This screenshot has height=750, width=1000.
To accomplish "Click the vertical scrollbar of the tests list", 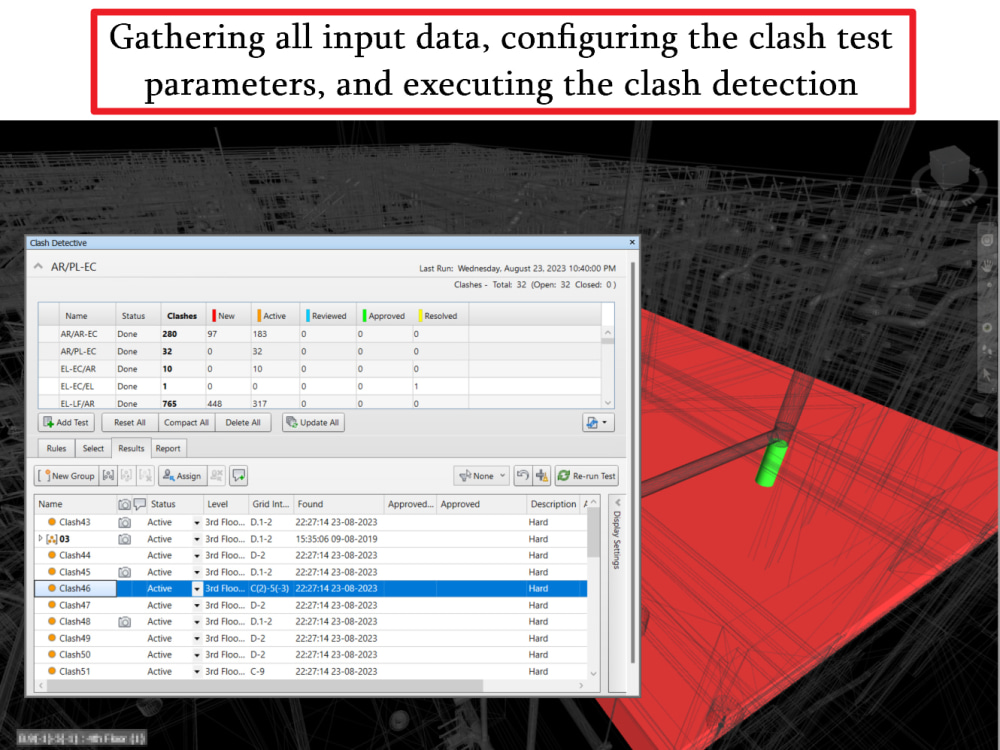I will click(608, 367).
